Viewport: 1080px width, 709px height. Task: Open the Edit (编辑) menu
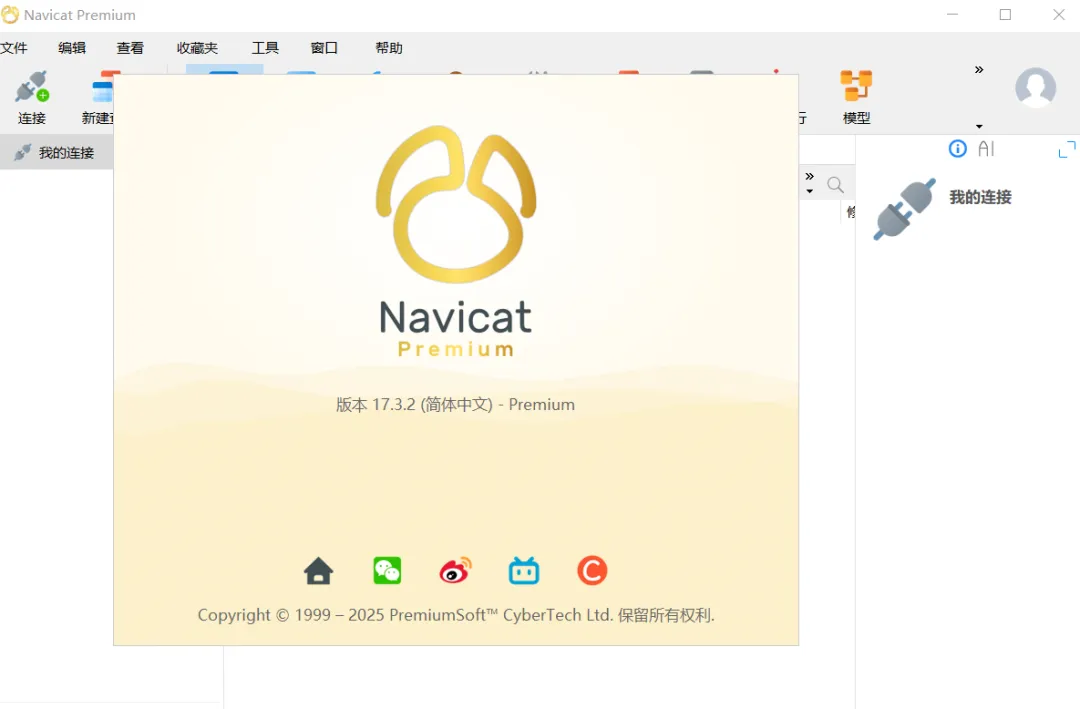click(x=72, y=48)
